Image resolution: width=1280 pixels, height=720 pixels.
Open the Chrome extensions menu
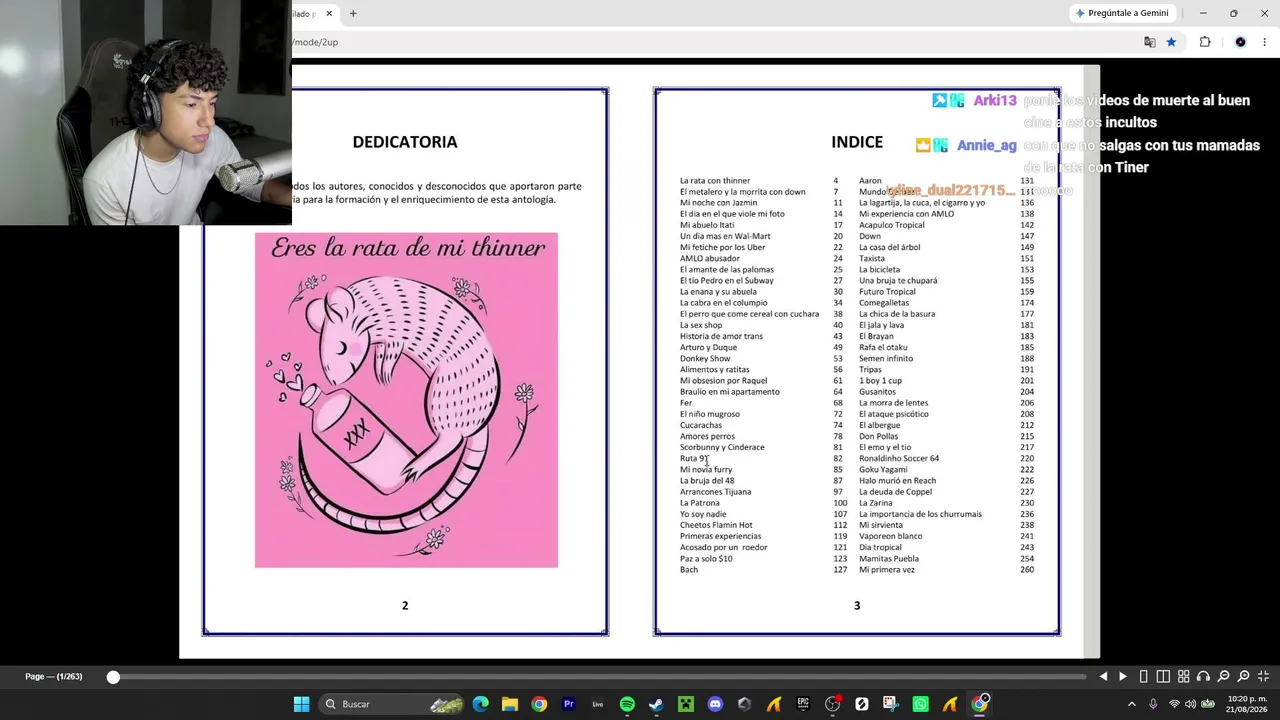click(1205, 42)
